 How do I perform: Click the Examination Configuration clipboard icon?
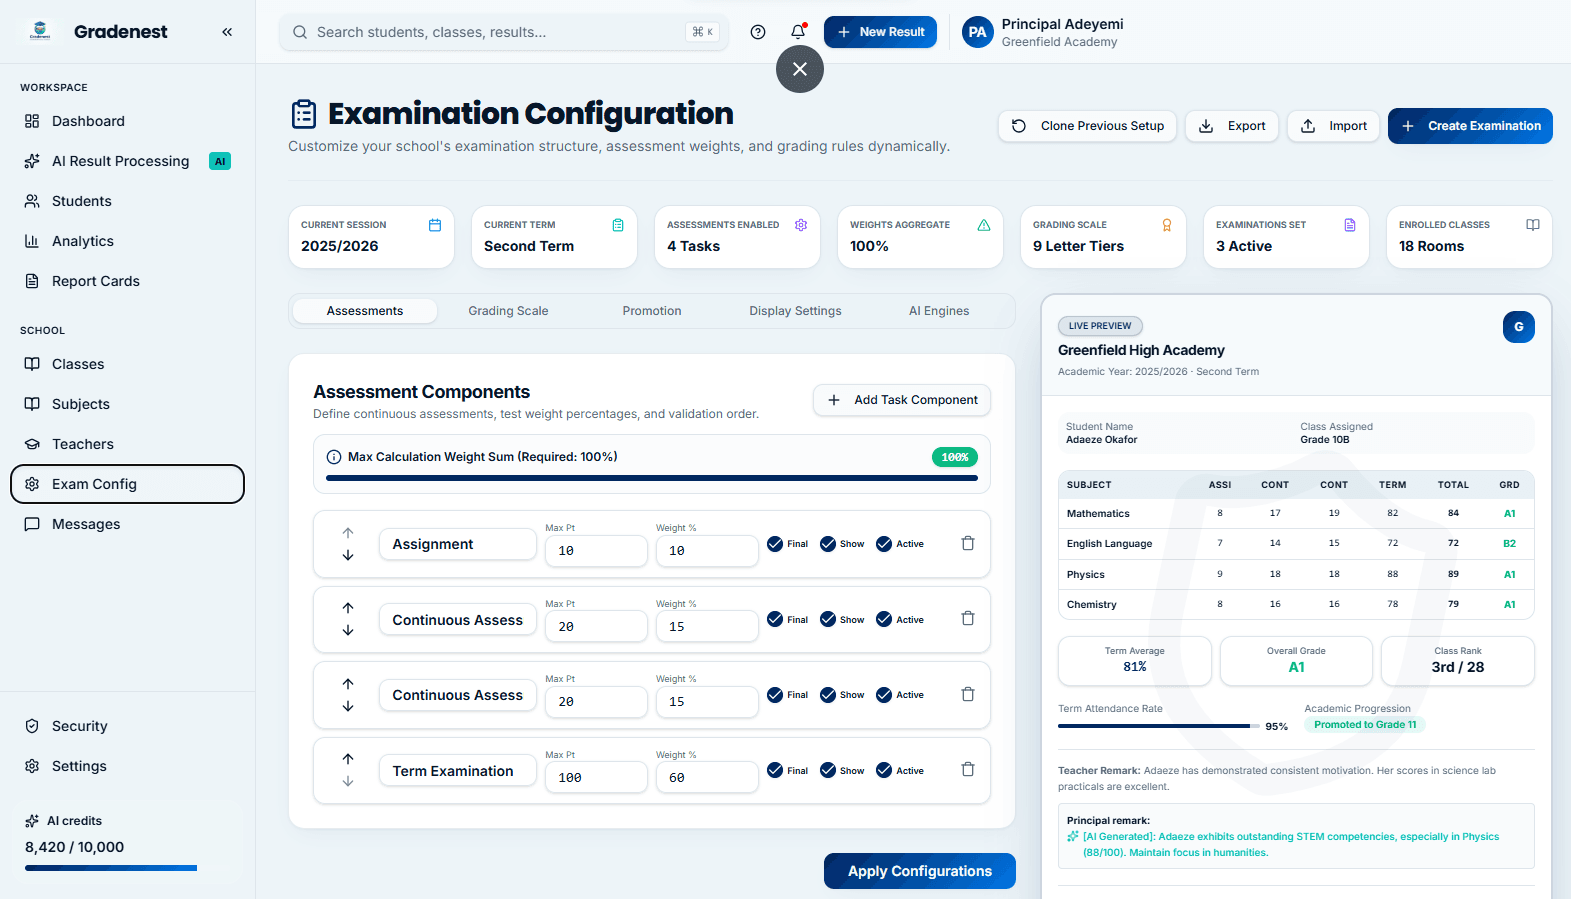304,114
